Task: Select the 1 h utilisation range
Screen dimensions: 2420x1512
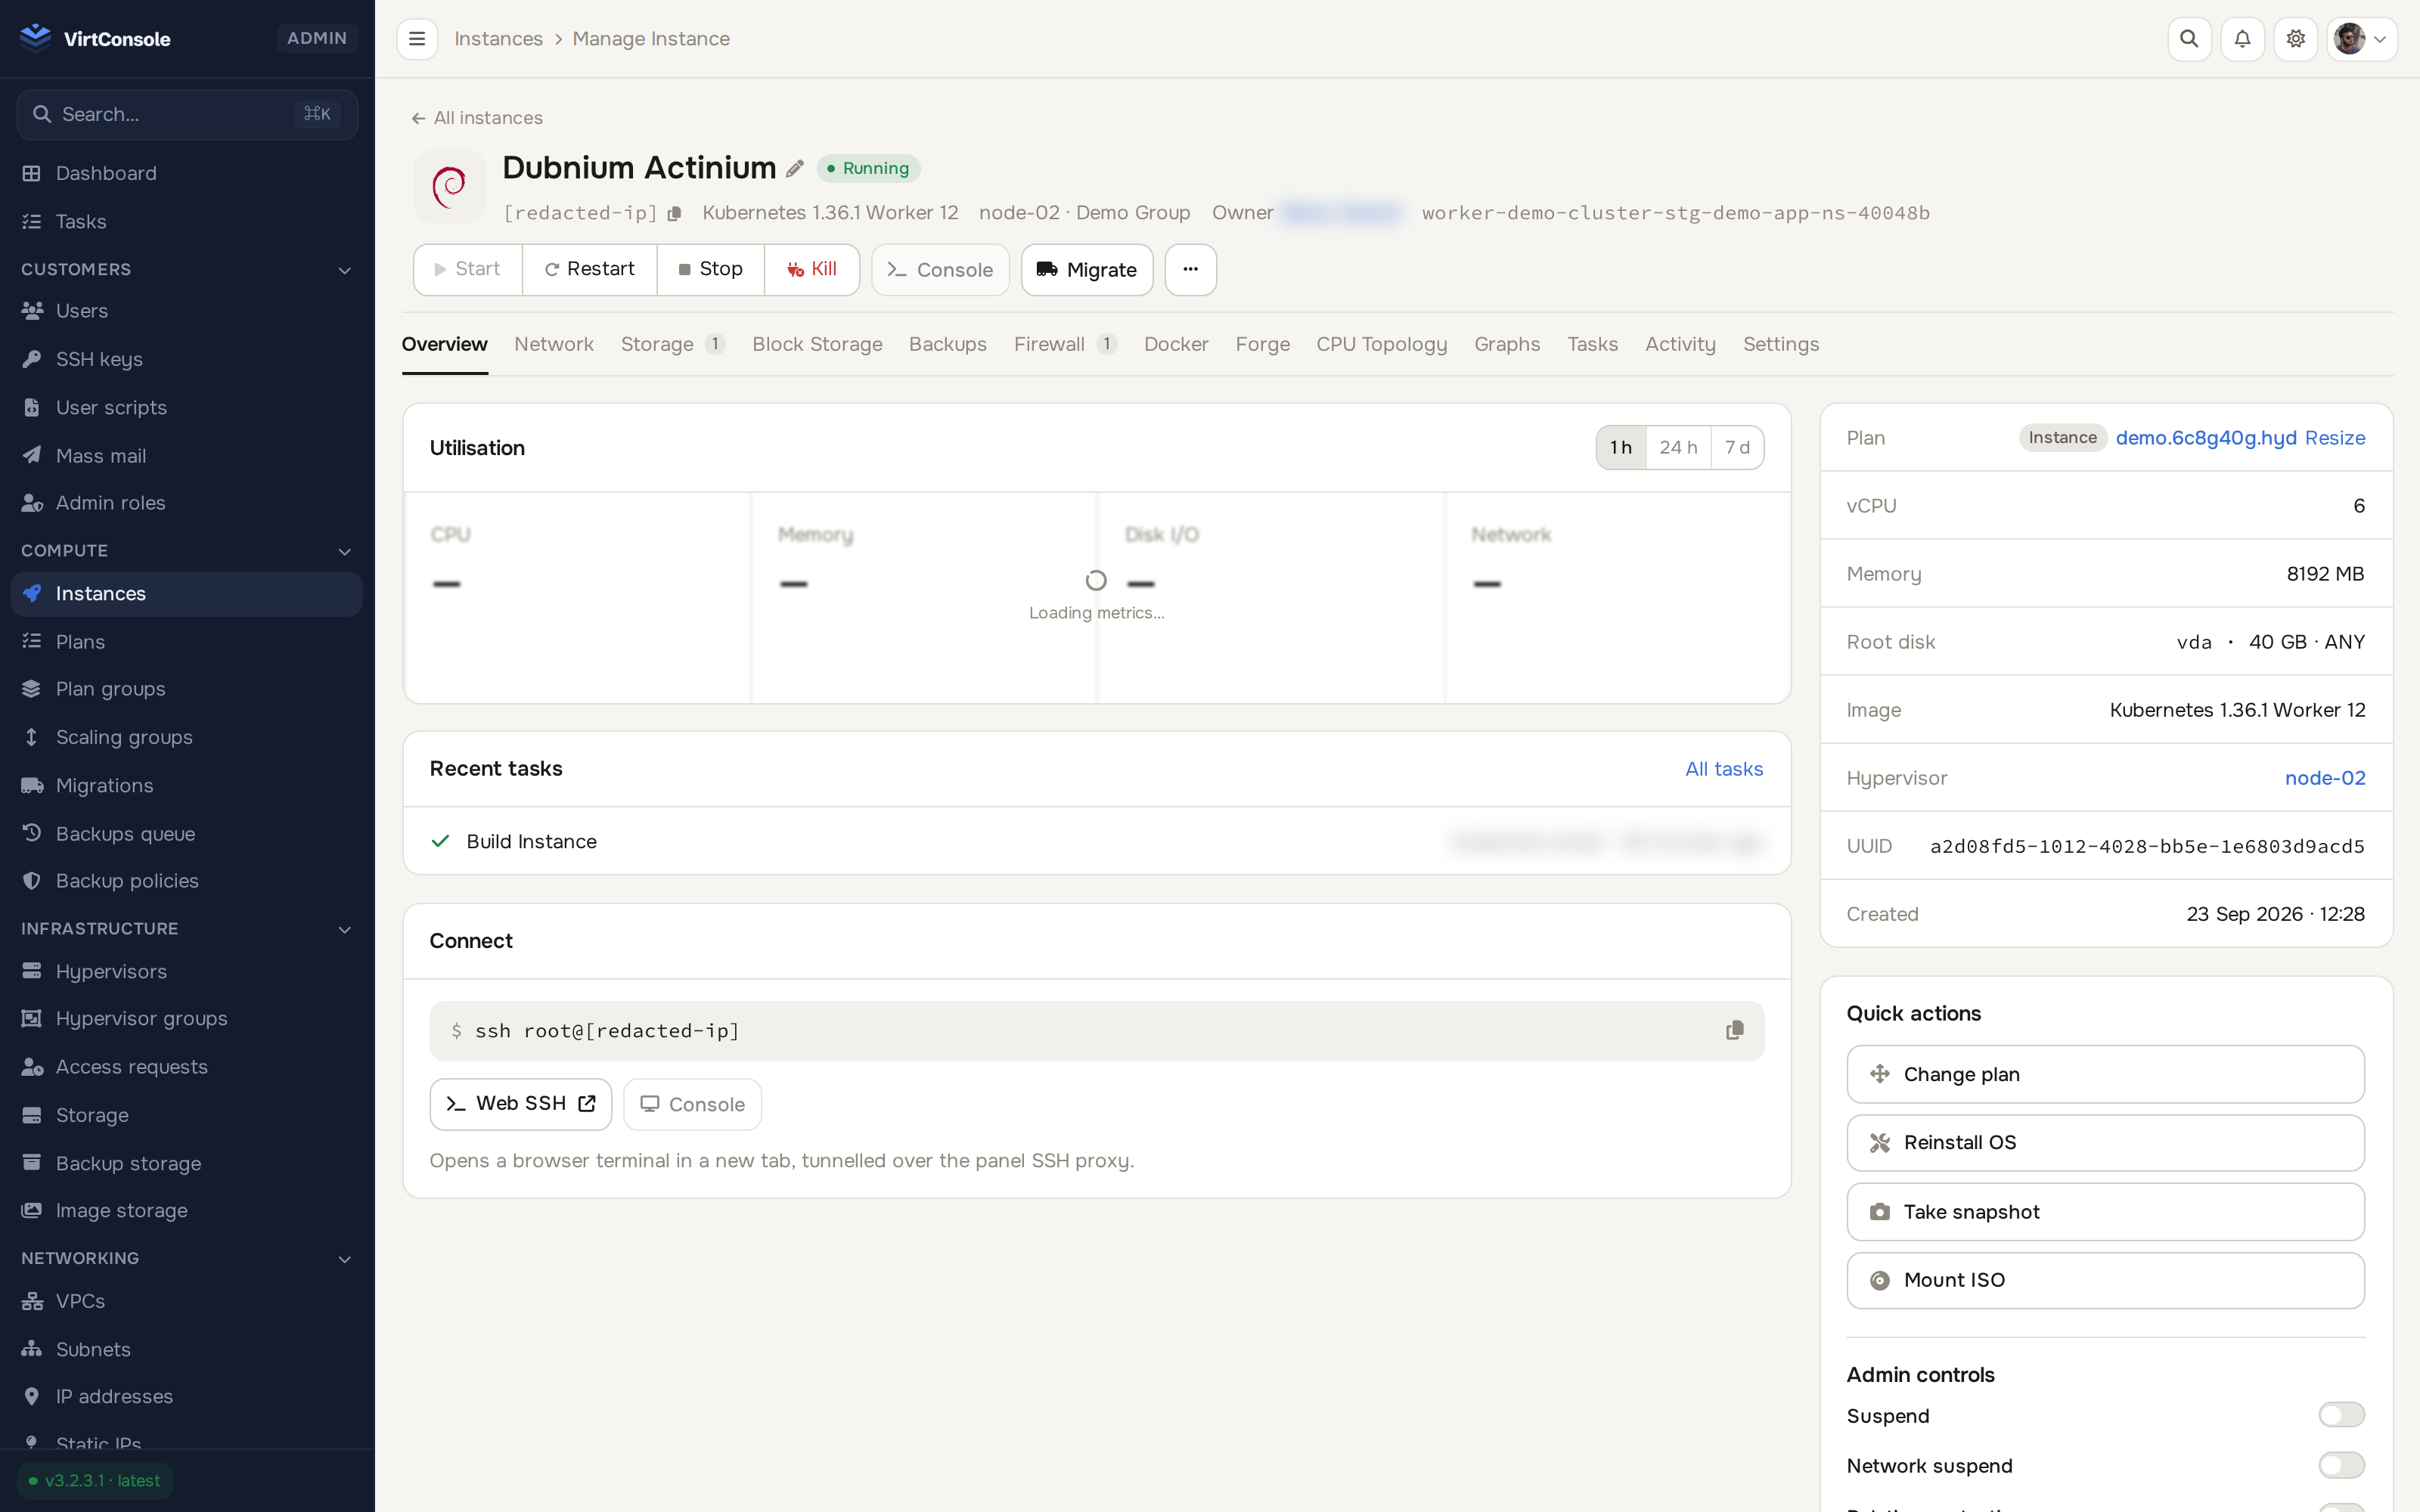Action: pyautogui.click(x=1621, y=447)
